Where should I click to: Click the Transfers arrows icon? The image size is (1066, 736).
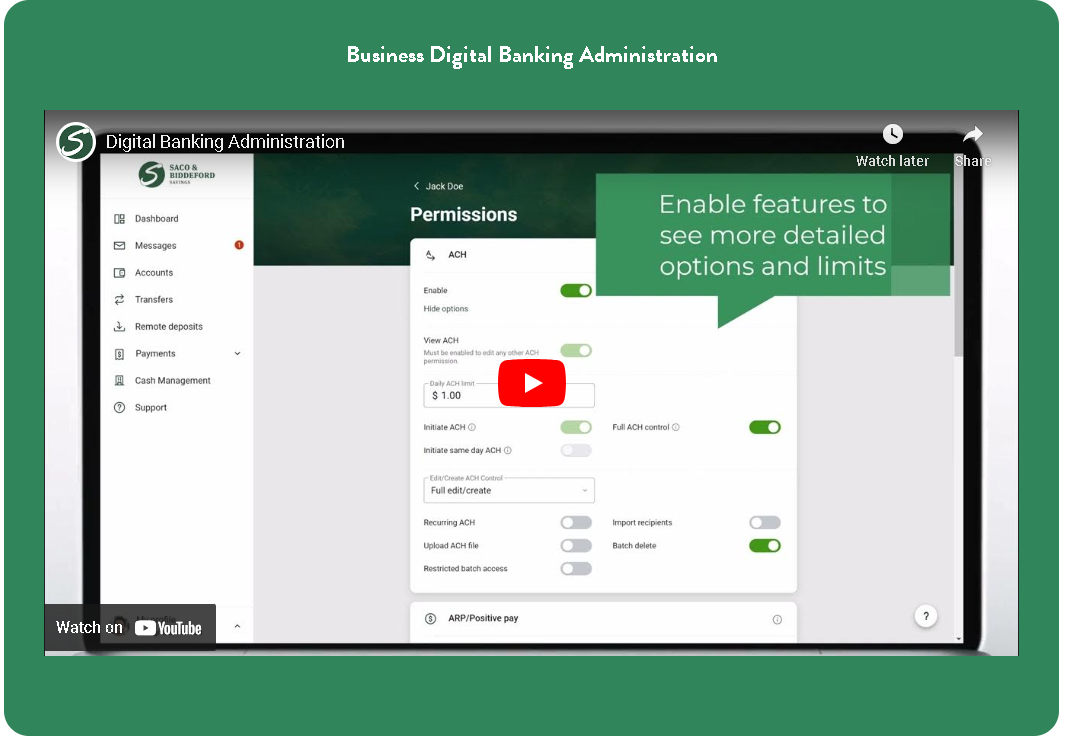coord(119,300)
